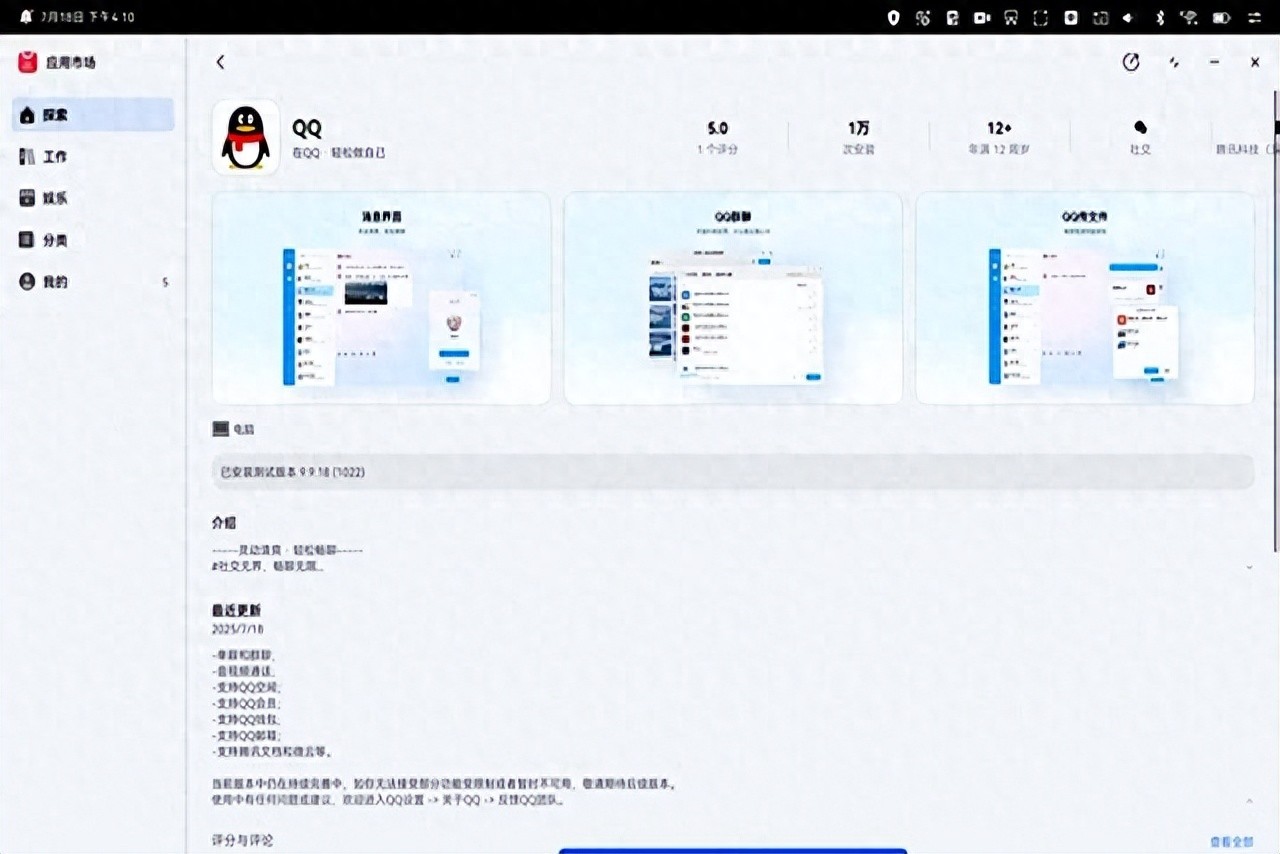Screen dimensions: 1280x854
Task: Click the dashed-square screenshot icon in status bar
Action: (x=1041, y=17)
